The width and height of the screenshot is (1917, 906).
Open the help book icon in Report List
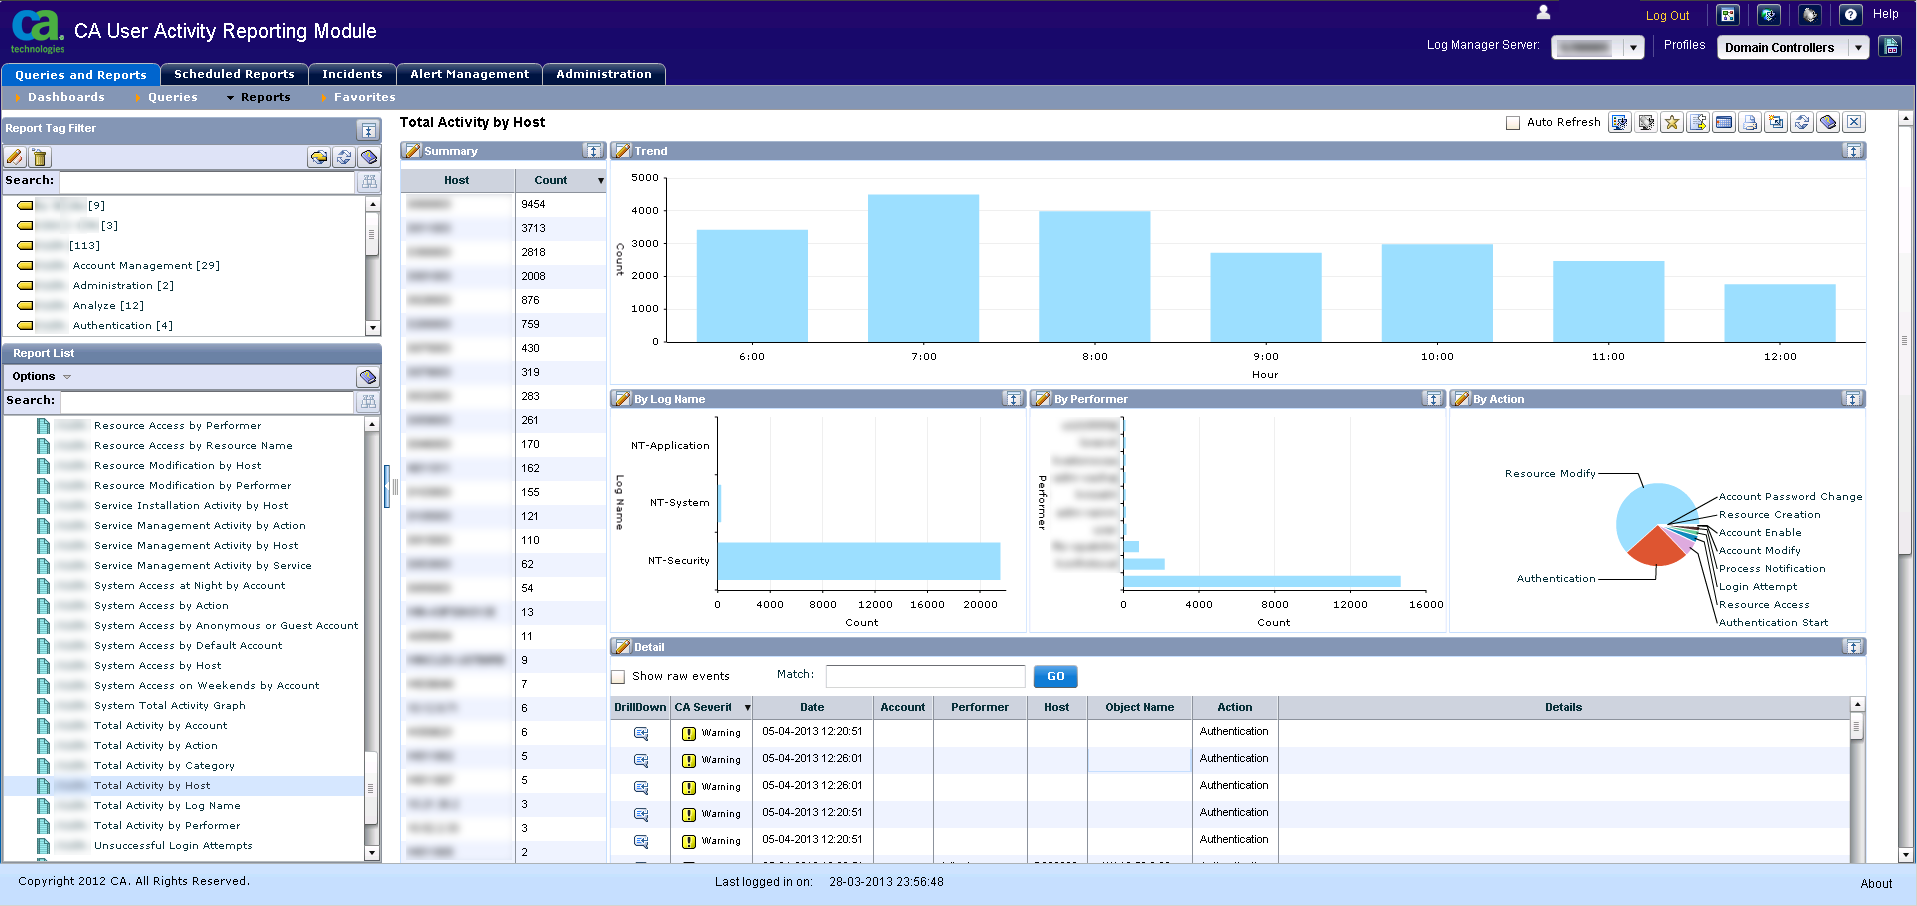(368, 377)
